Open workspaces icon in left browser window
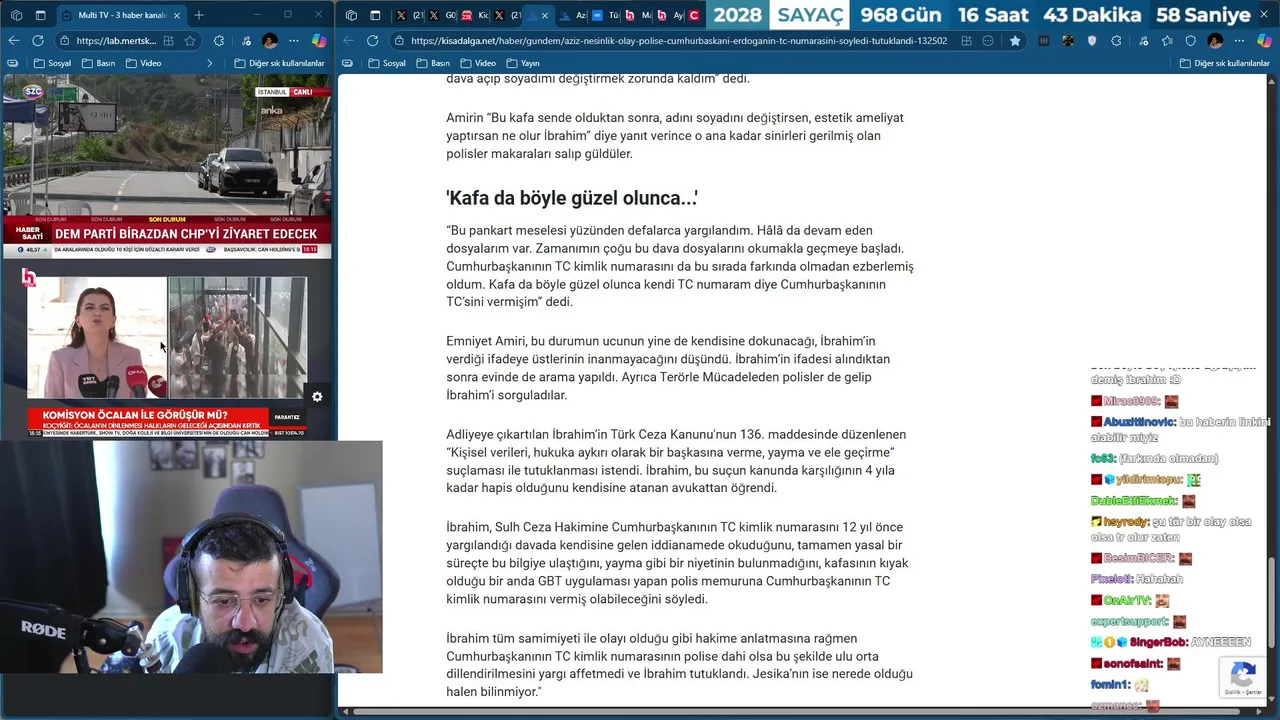 click(16, 15)
